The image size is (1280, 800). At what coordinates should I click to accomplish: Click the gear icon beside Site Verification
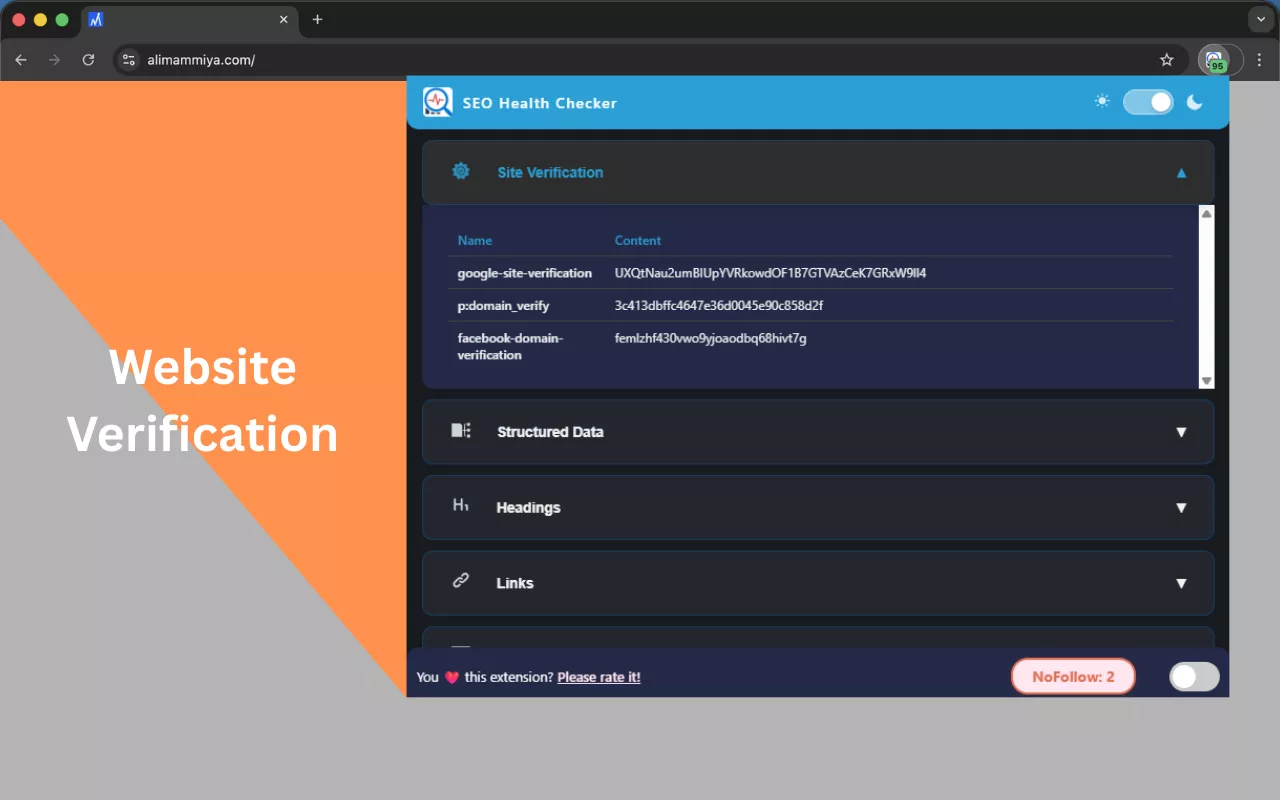(x=460, y=171)
